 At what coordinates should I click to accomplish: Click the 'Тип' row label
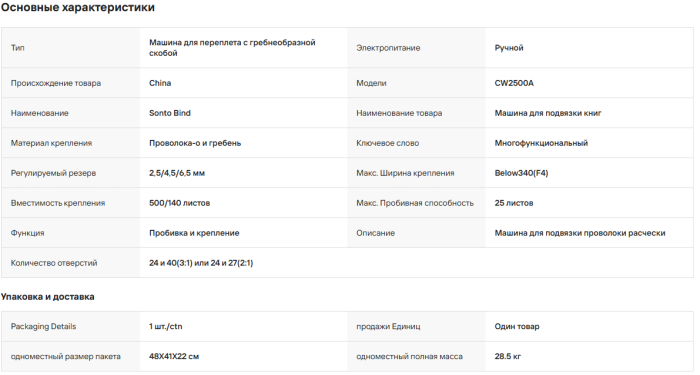(17, 48)
